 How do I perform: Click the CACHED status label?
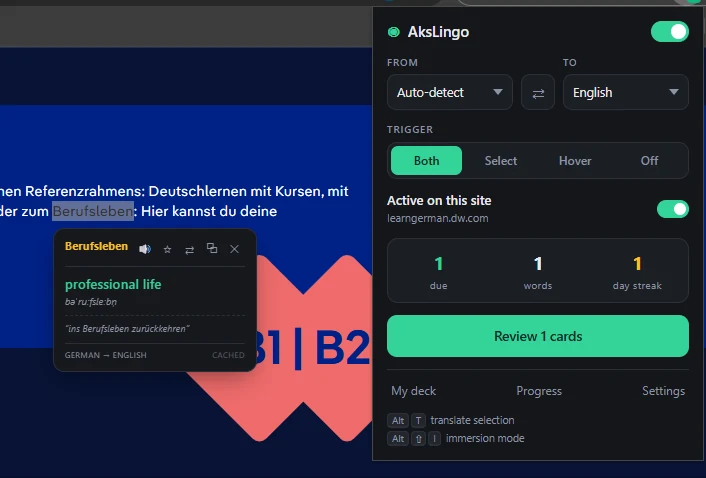(x=228, y=355)
